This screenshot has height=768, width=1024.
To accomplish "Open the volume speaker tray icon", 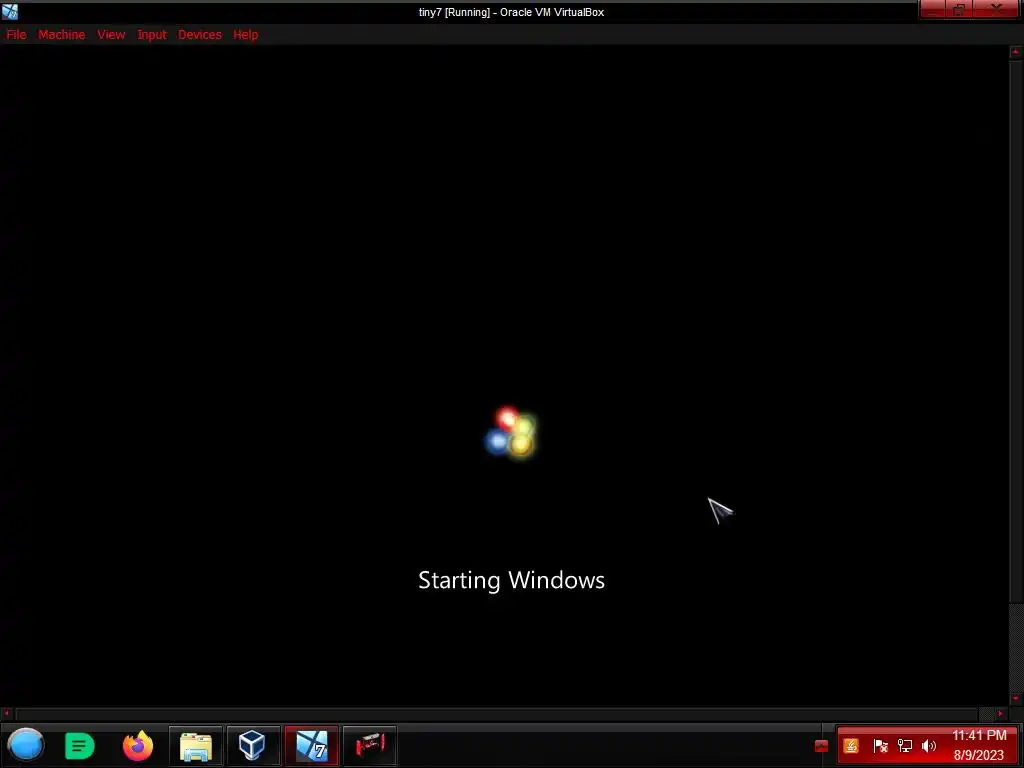I will tap(929, 746).
